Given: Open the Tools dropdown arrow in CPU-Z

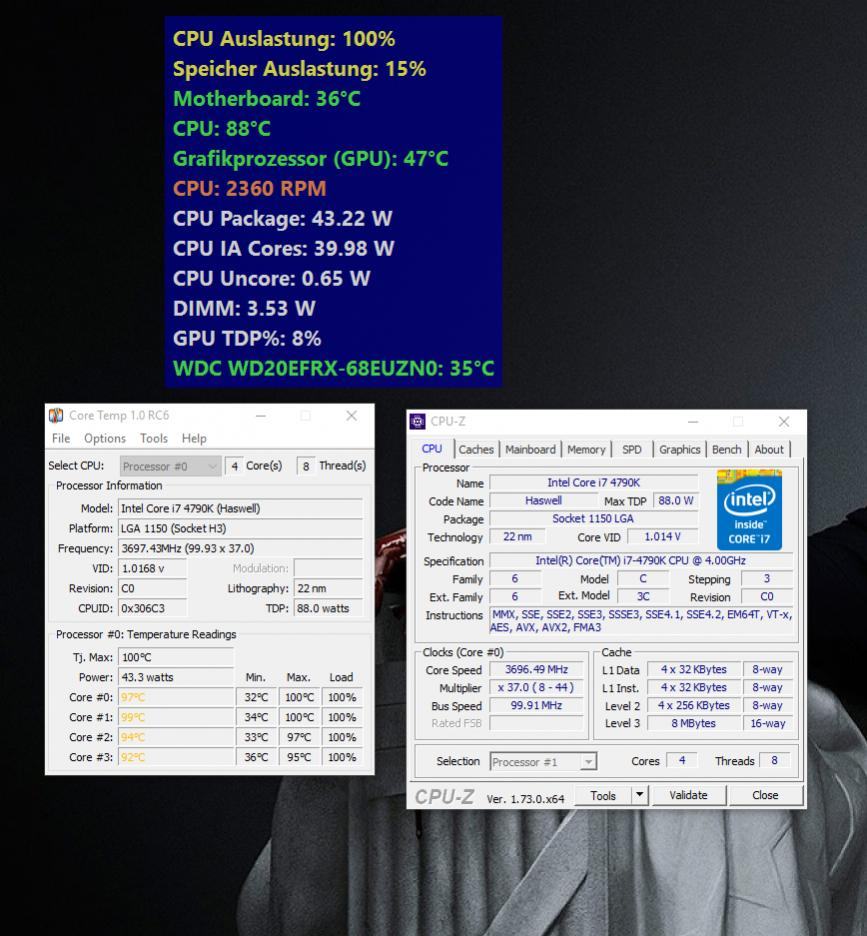Looking at the screenshot, I should pyautogui.click(x=640, y=796).
